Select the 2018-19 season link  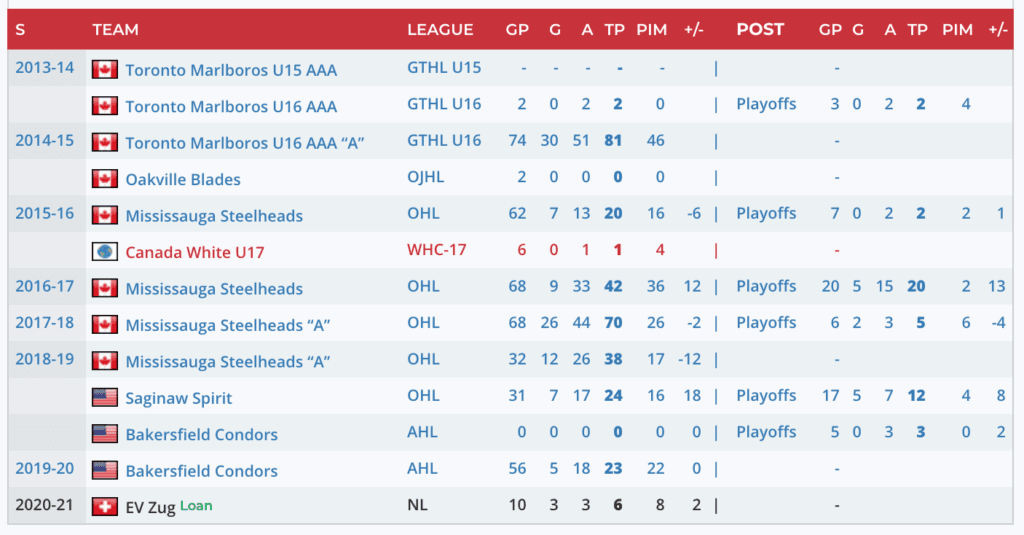tap(45, 359)
